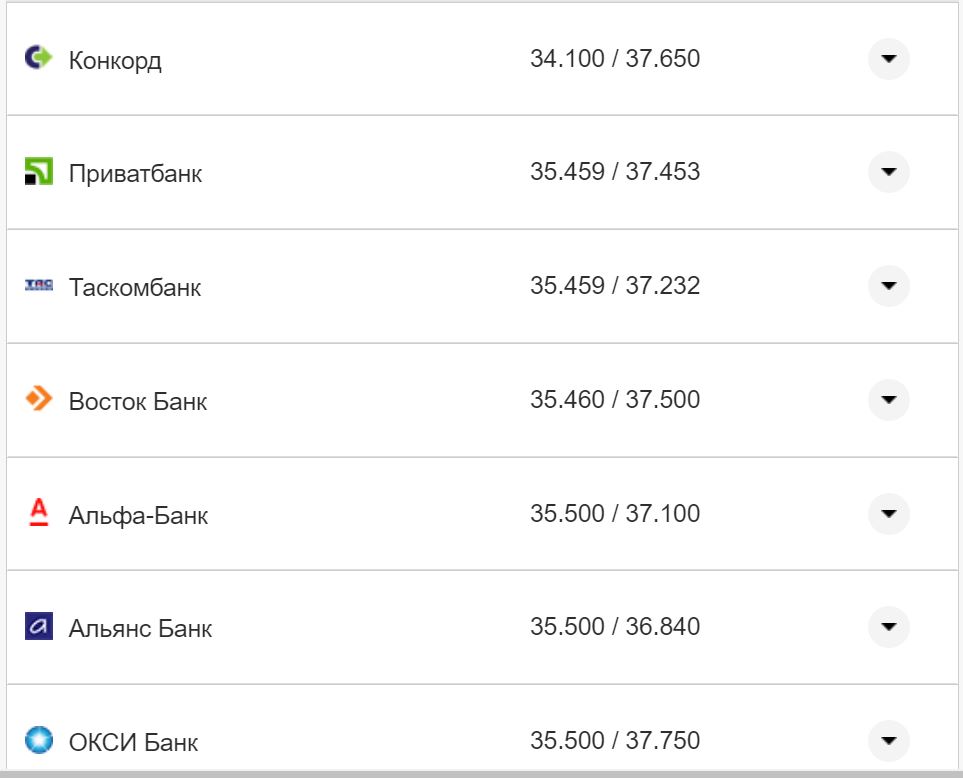Click Альянс Банк rate 35.500 / 36.840
This screenshot has height=778, width=963.
615,627
